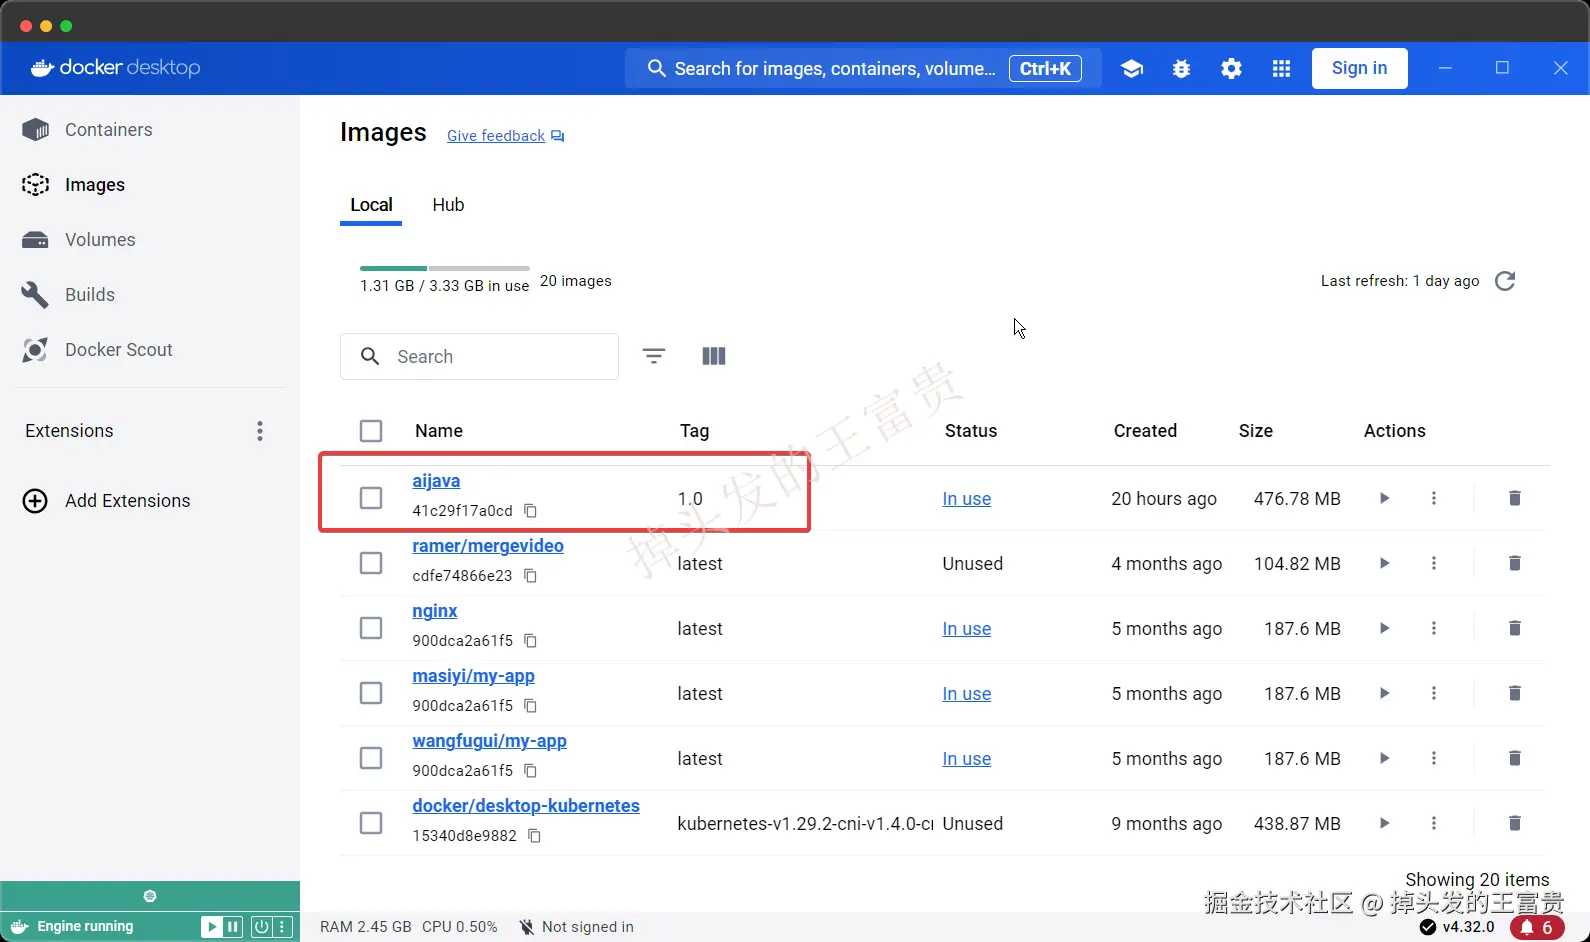Open Images in the sidebar
Image resolution: width=1590 pixels, height=942 pixels.
[x=150, y=185]
